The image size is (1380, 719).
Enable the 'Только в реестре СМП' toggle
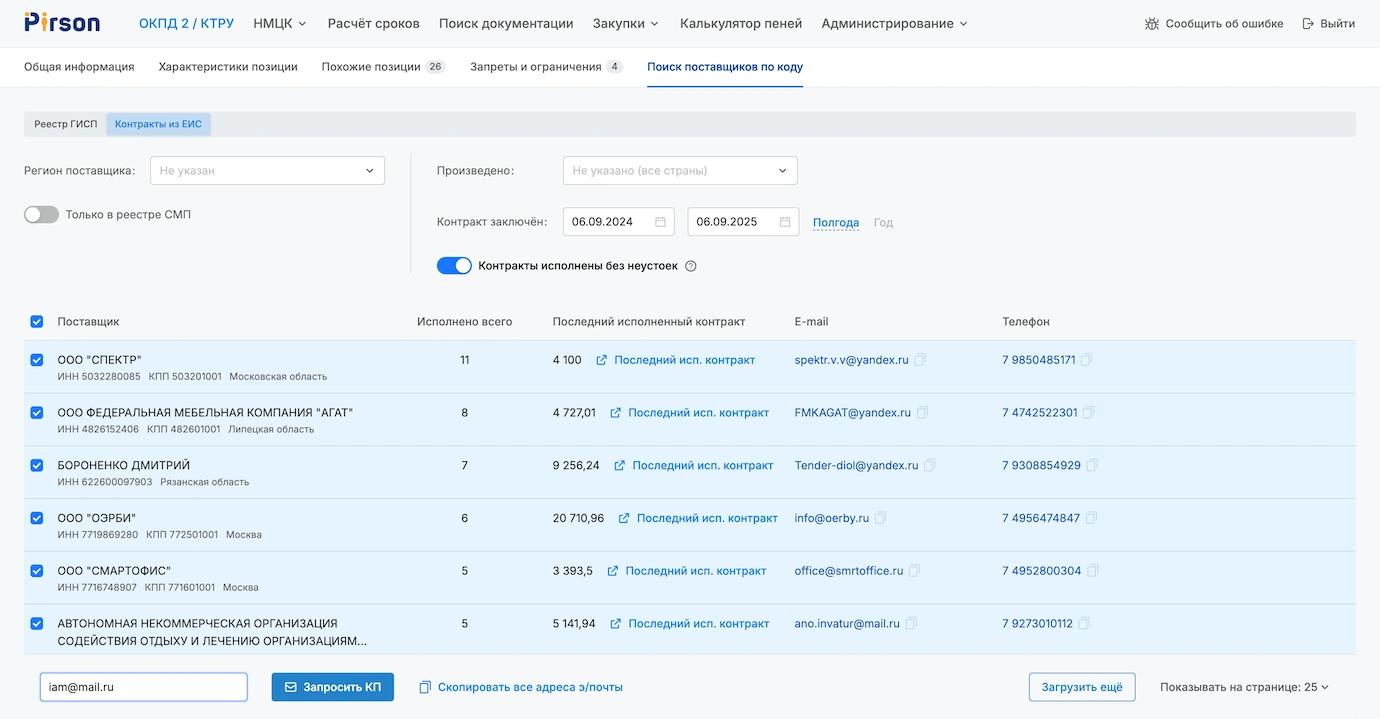(x=42, y=215)
